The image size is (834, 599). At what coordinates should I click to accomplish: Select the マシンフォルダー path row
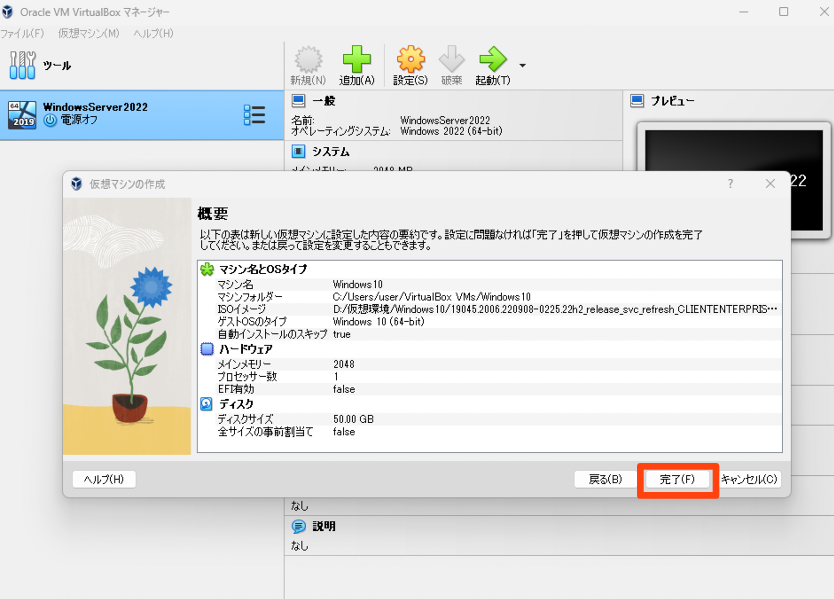[489, 297]
